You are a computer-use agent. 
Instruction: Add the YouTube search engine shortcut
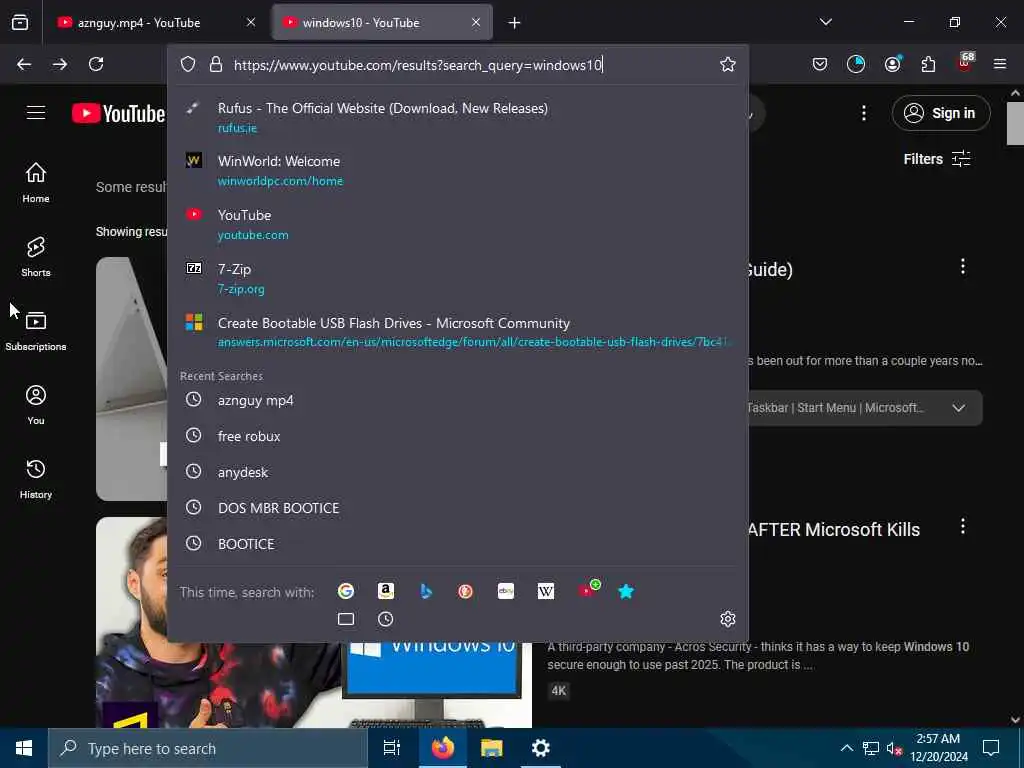pyautogui.click(x=588, y=589)
